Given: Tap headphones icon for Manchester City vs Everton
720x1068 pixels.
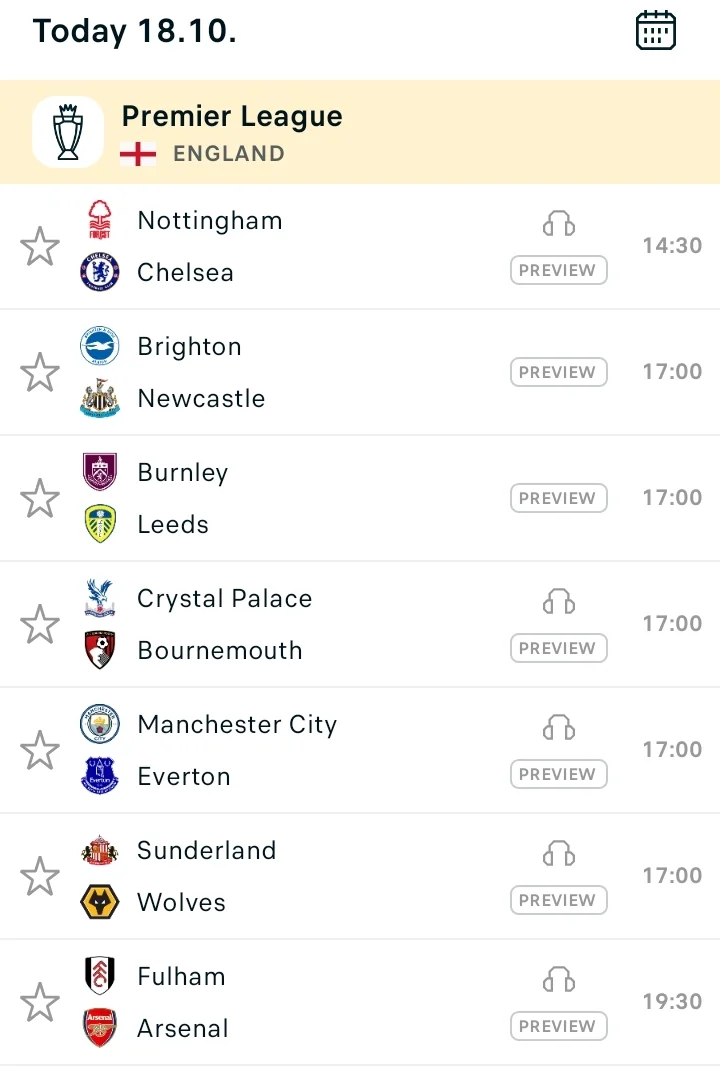Looking at the screenshot, I should pos(559,727).
